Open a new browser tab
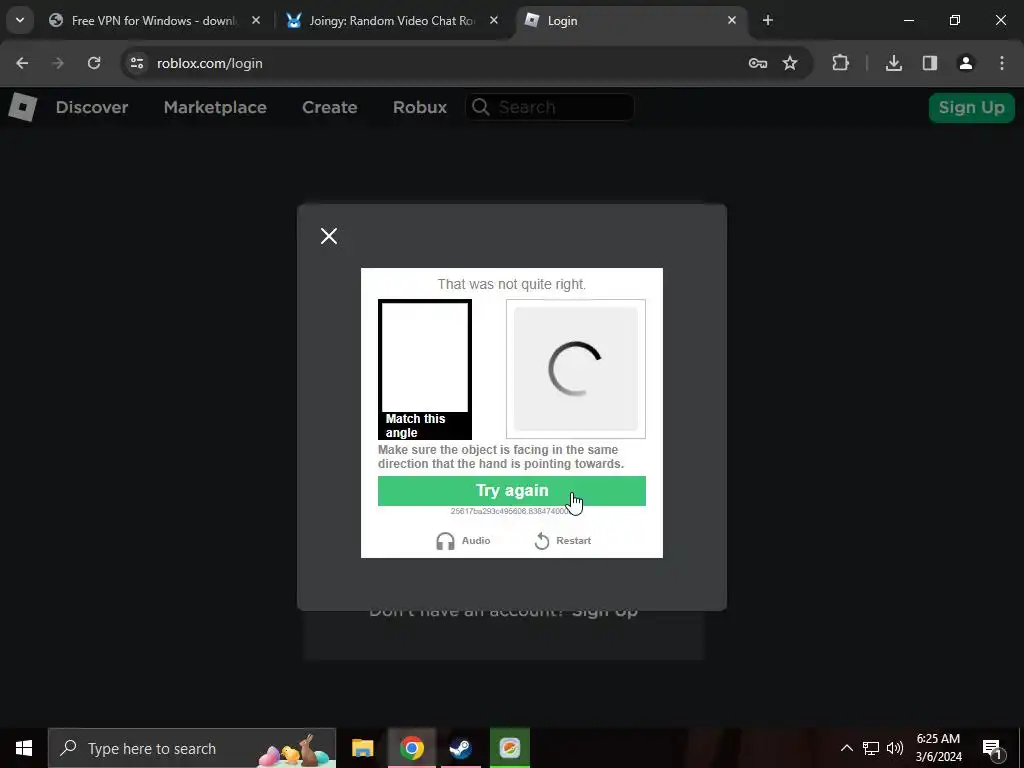The height and width of the screenshot is (768, 1024). [x=768, y=21]
